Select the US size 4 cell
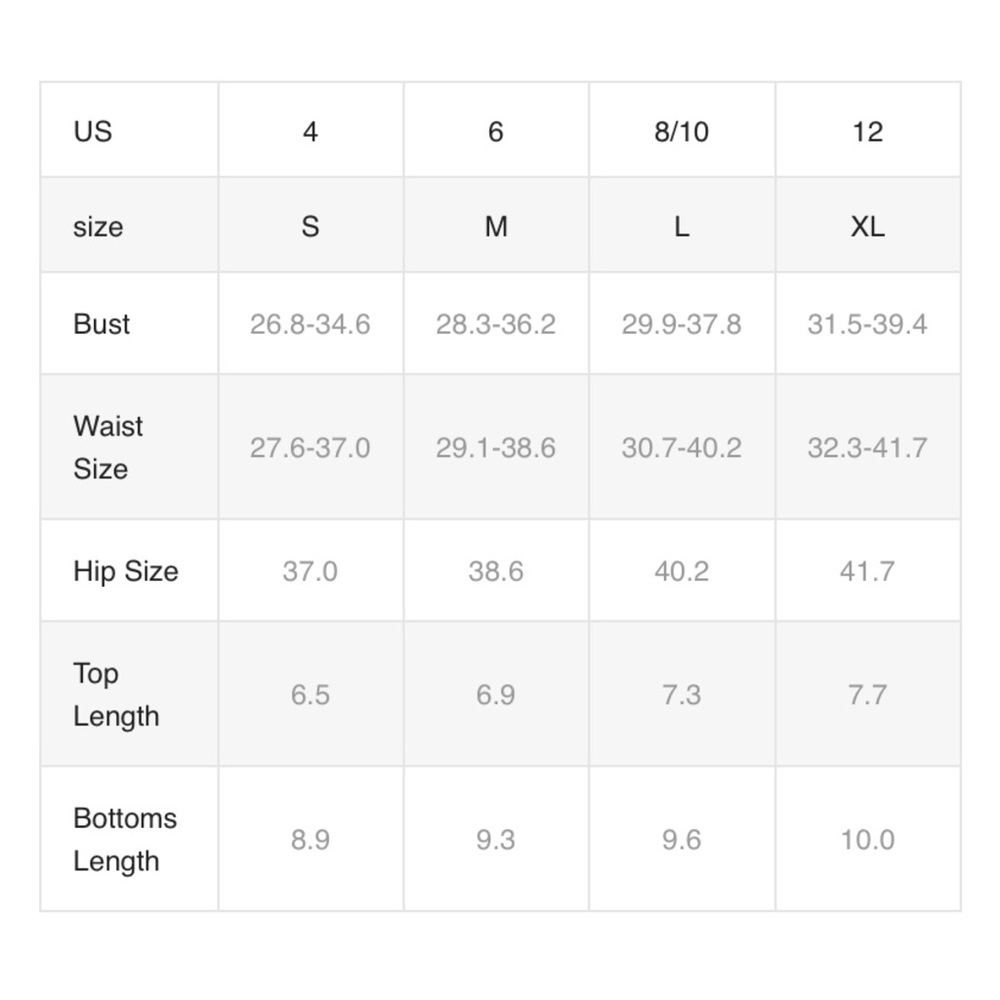 click(x=311, y=130)
